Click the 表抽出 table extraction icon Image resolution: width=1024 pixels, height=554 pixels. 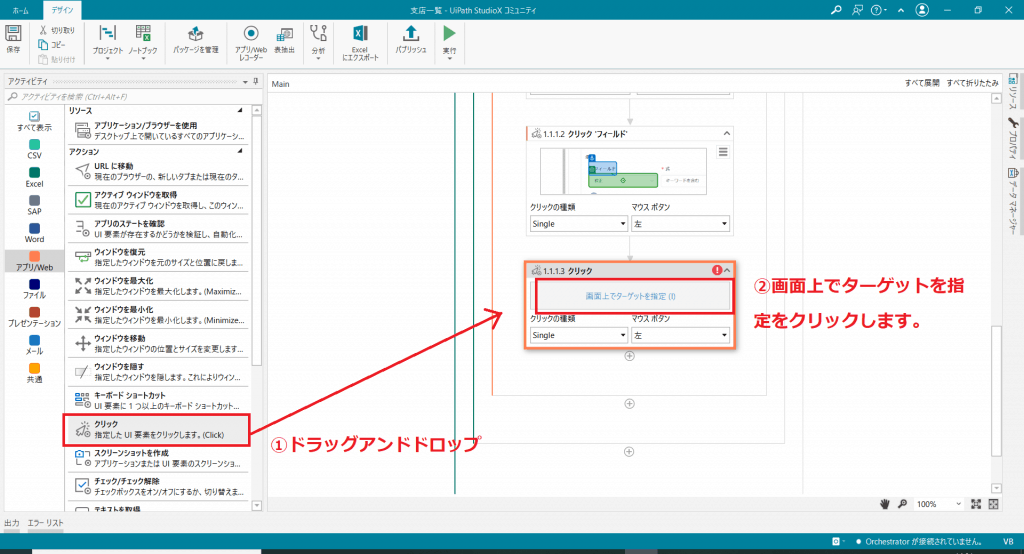tap(284, 38)
